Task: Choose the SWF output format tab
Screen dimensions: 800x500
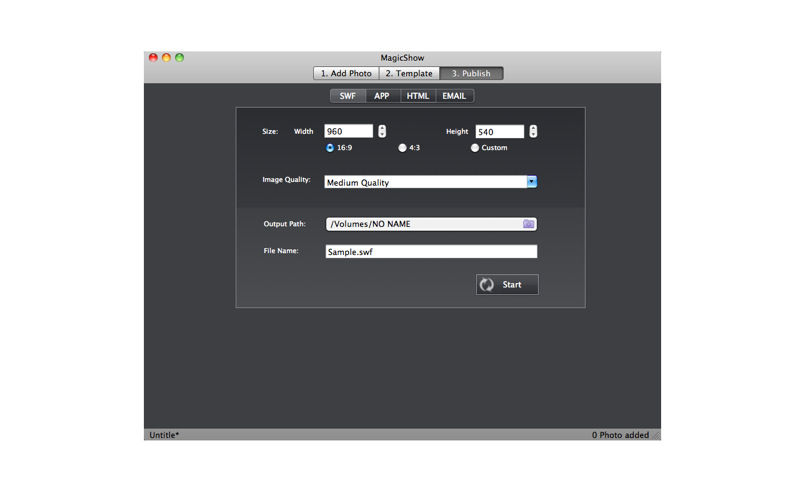Action: tap(348, 96)
